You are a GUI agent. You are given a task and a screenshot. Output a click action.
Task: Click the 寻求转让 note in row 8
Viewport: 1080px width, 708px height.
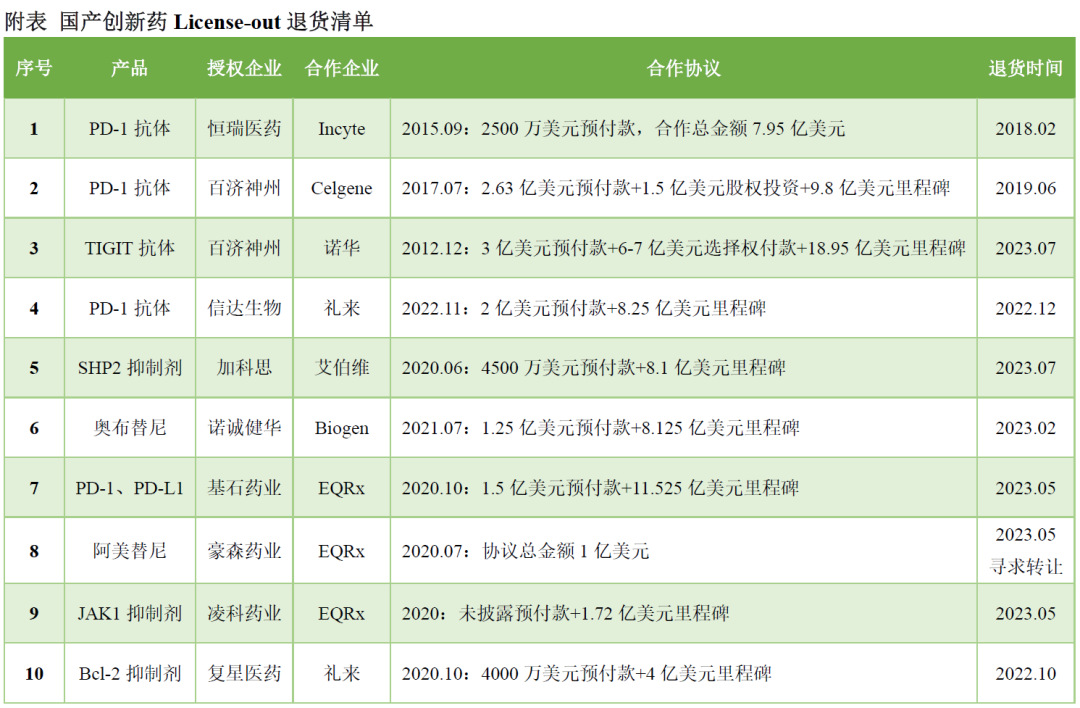click(1025, 567)
